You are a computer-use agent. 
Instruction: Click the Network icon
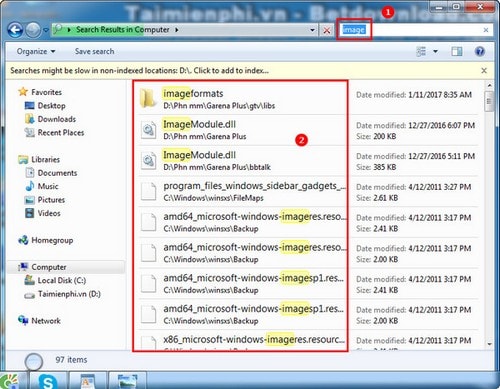(x=23, y=320)
